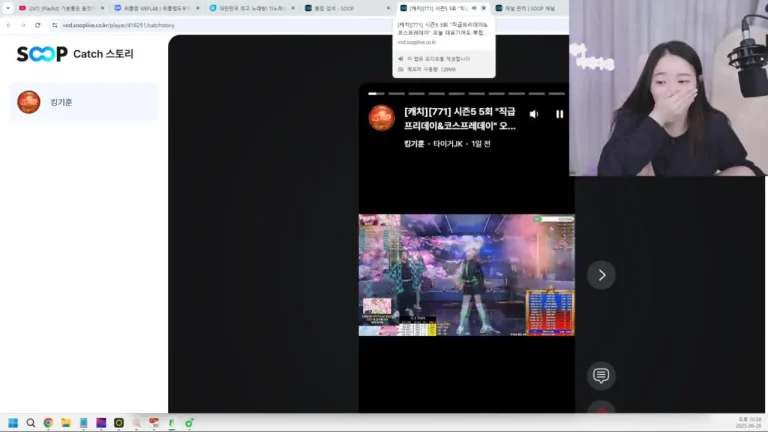Open the dark app with yellow circle icon
This screenshot has height=432, width=768.
[119, 423]
